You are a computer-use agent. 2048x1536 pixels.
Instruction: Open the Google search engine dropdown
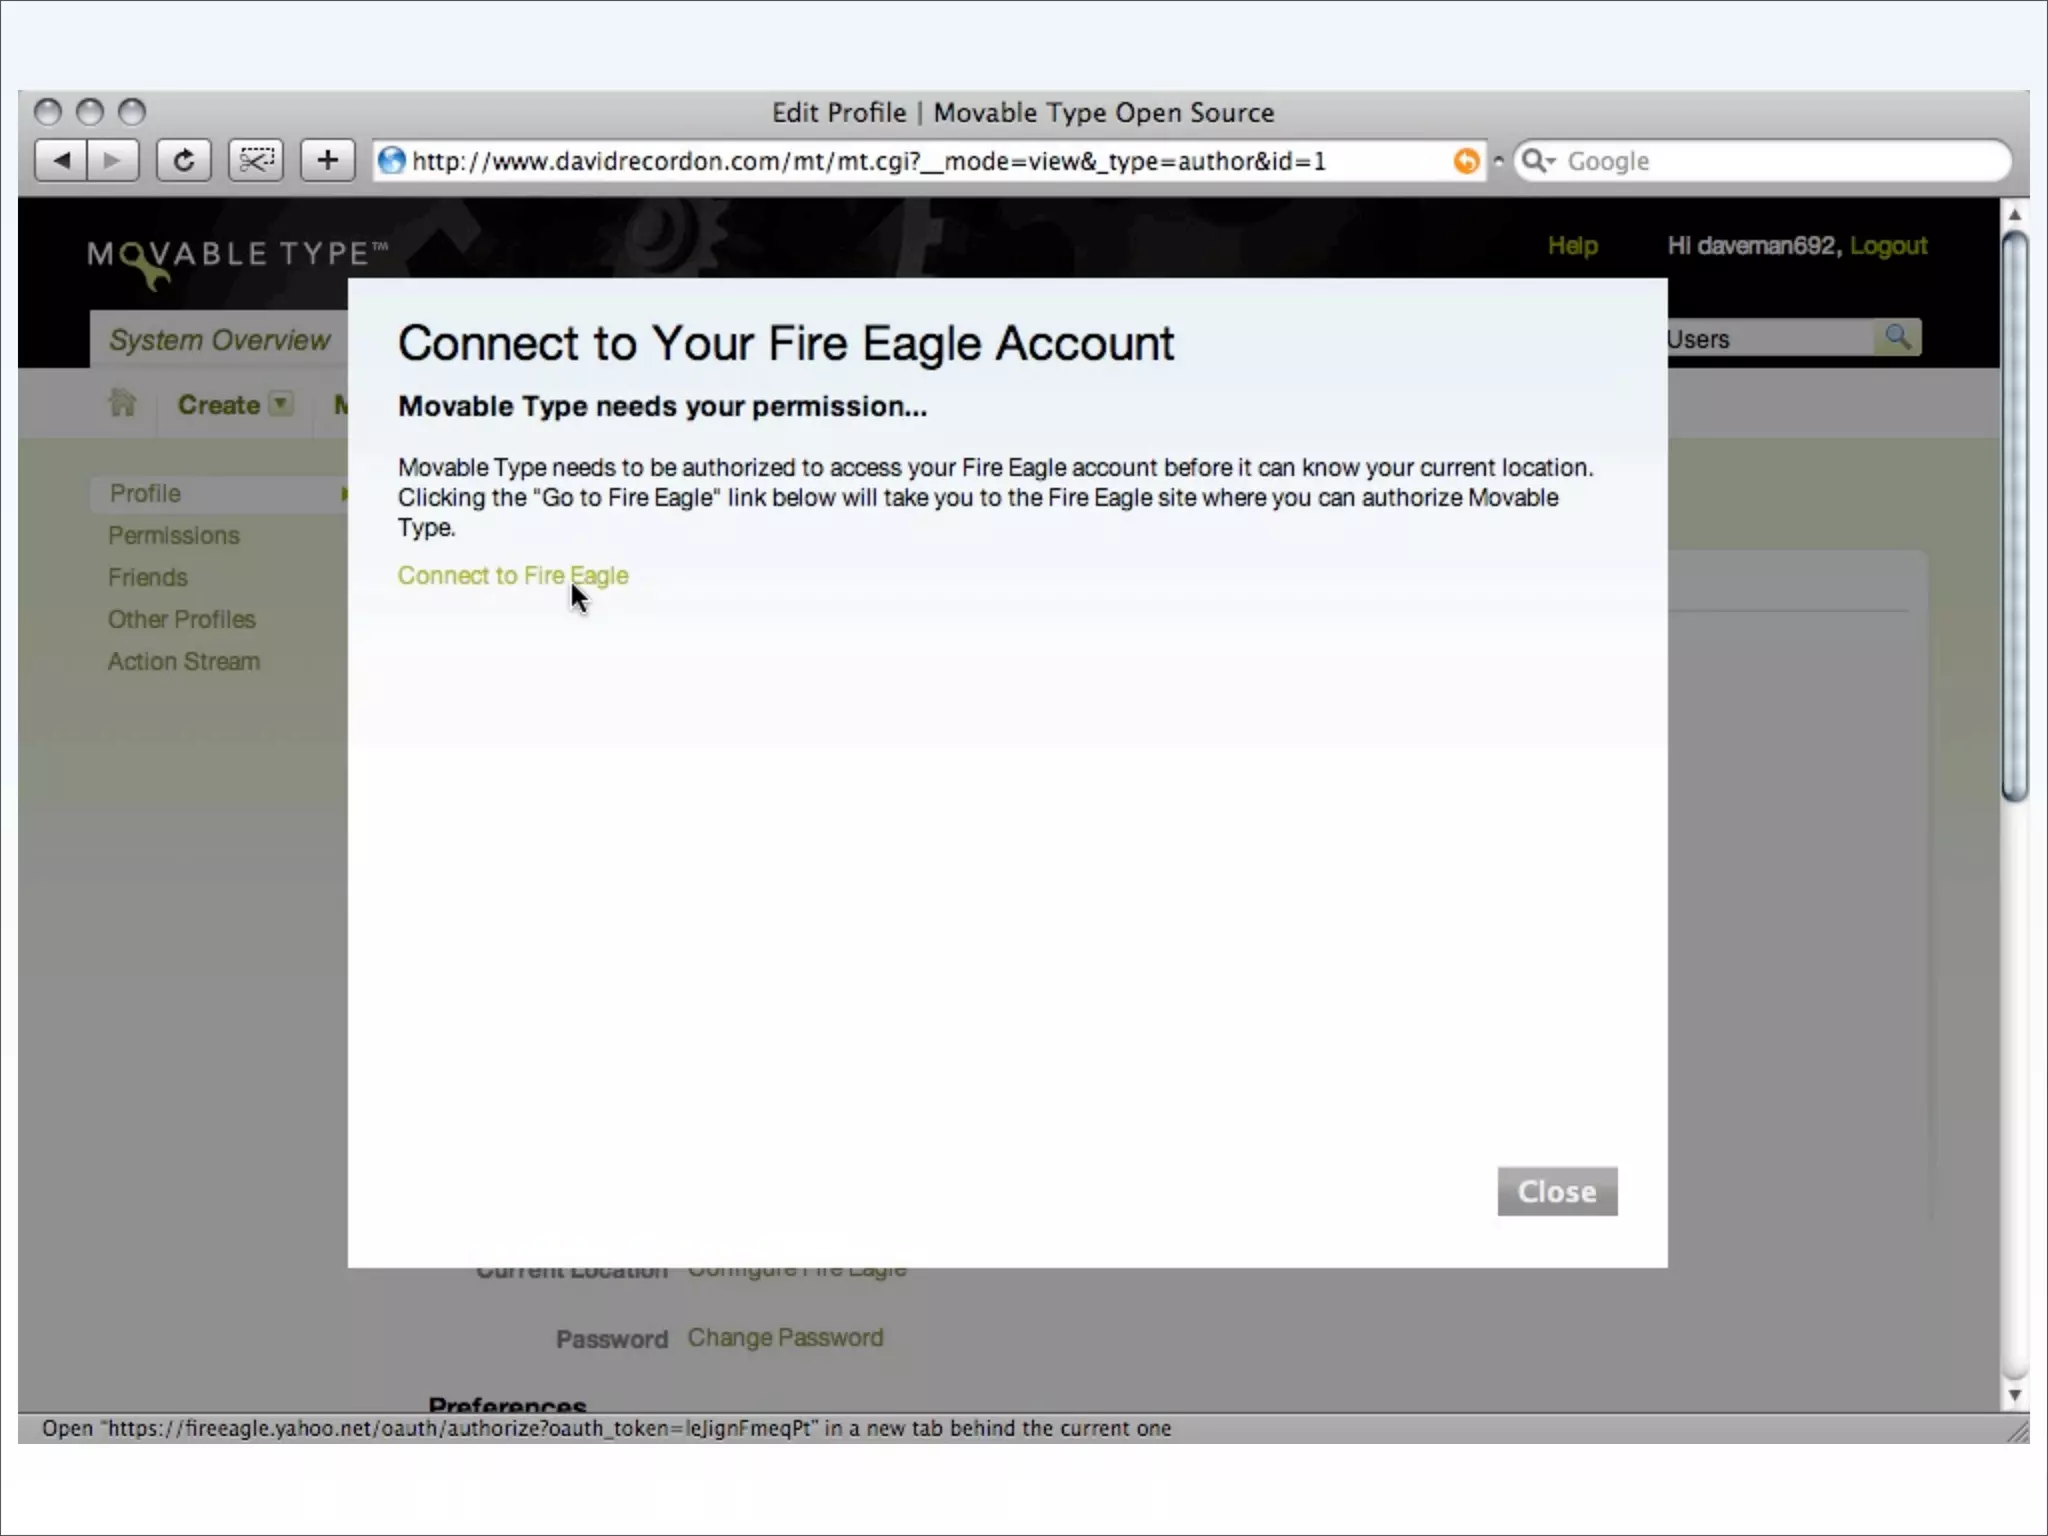tap(1539, 161)
